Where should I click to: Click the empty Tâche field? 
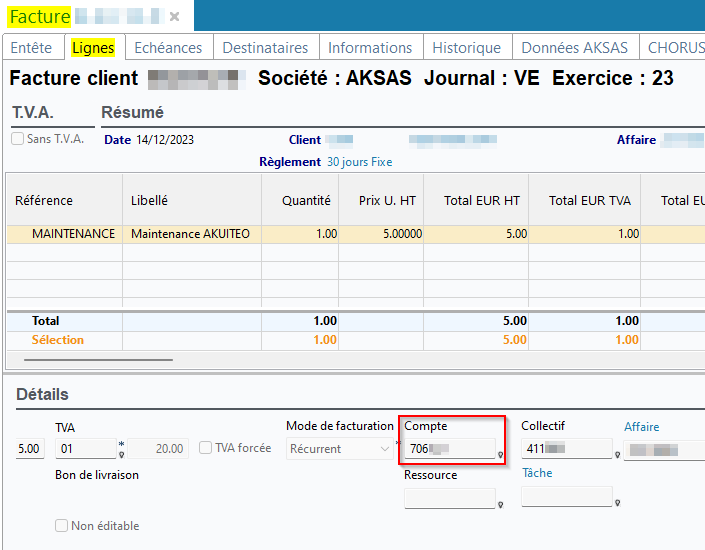[x=567, y=497]
